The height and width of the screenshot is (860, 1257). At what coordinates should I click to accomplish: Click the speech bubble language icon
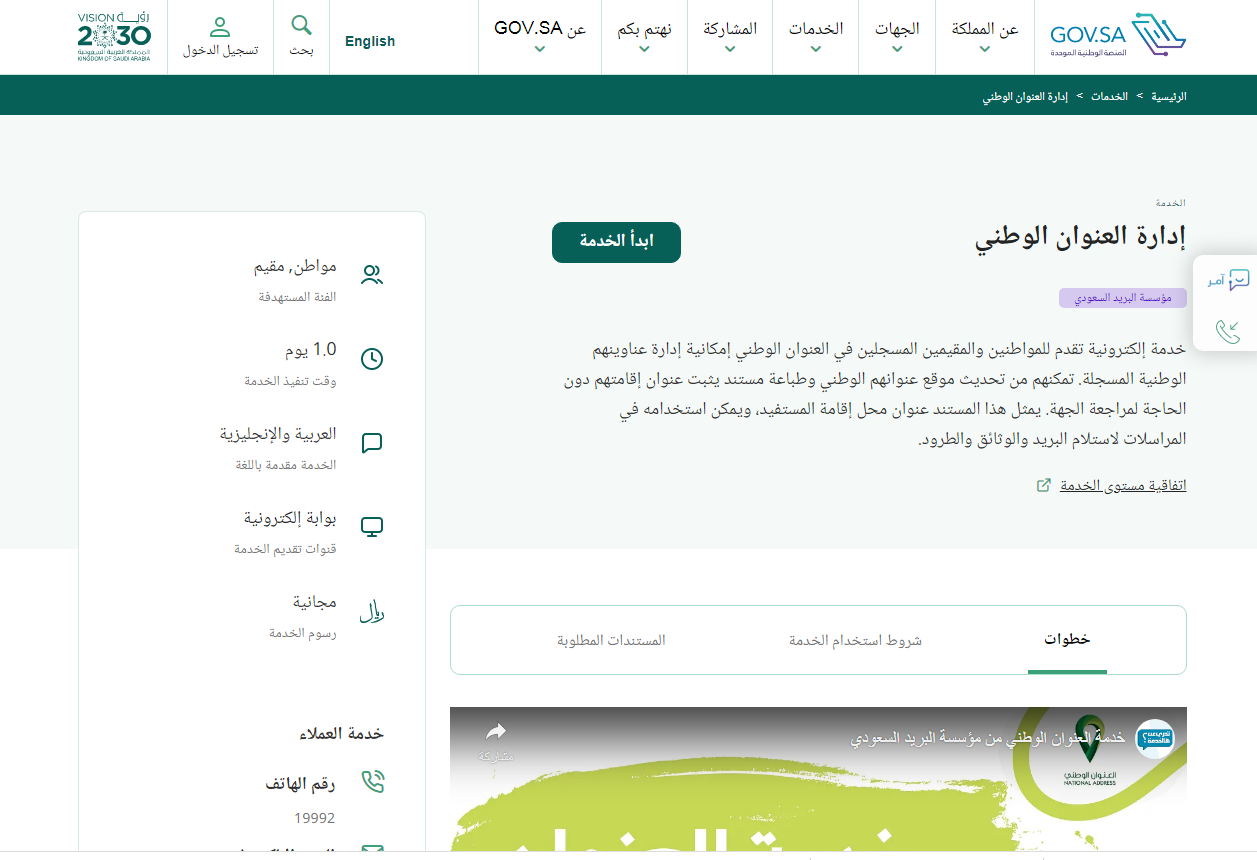(x=372, y=443)
